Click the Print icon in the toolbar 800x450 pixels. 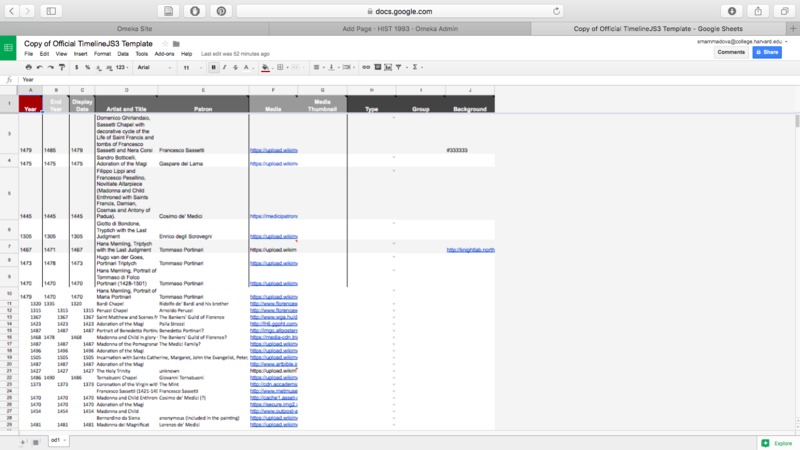click(29, 67)
